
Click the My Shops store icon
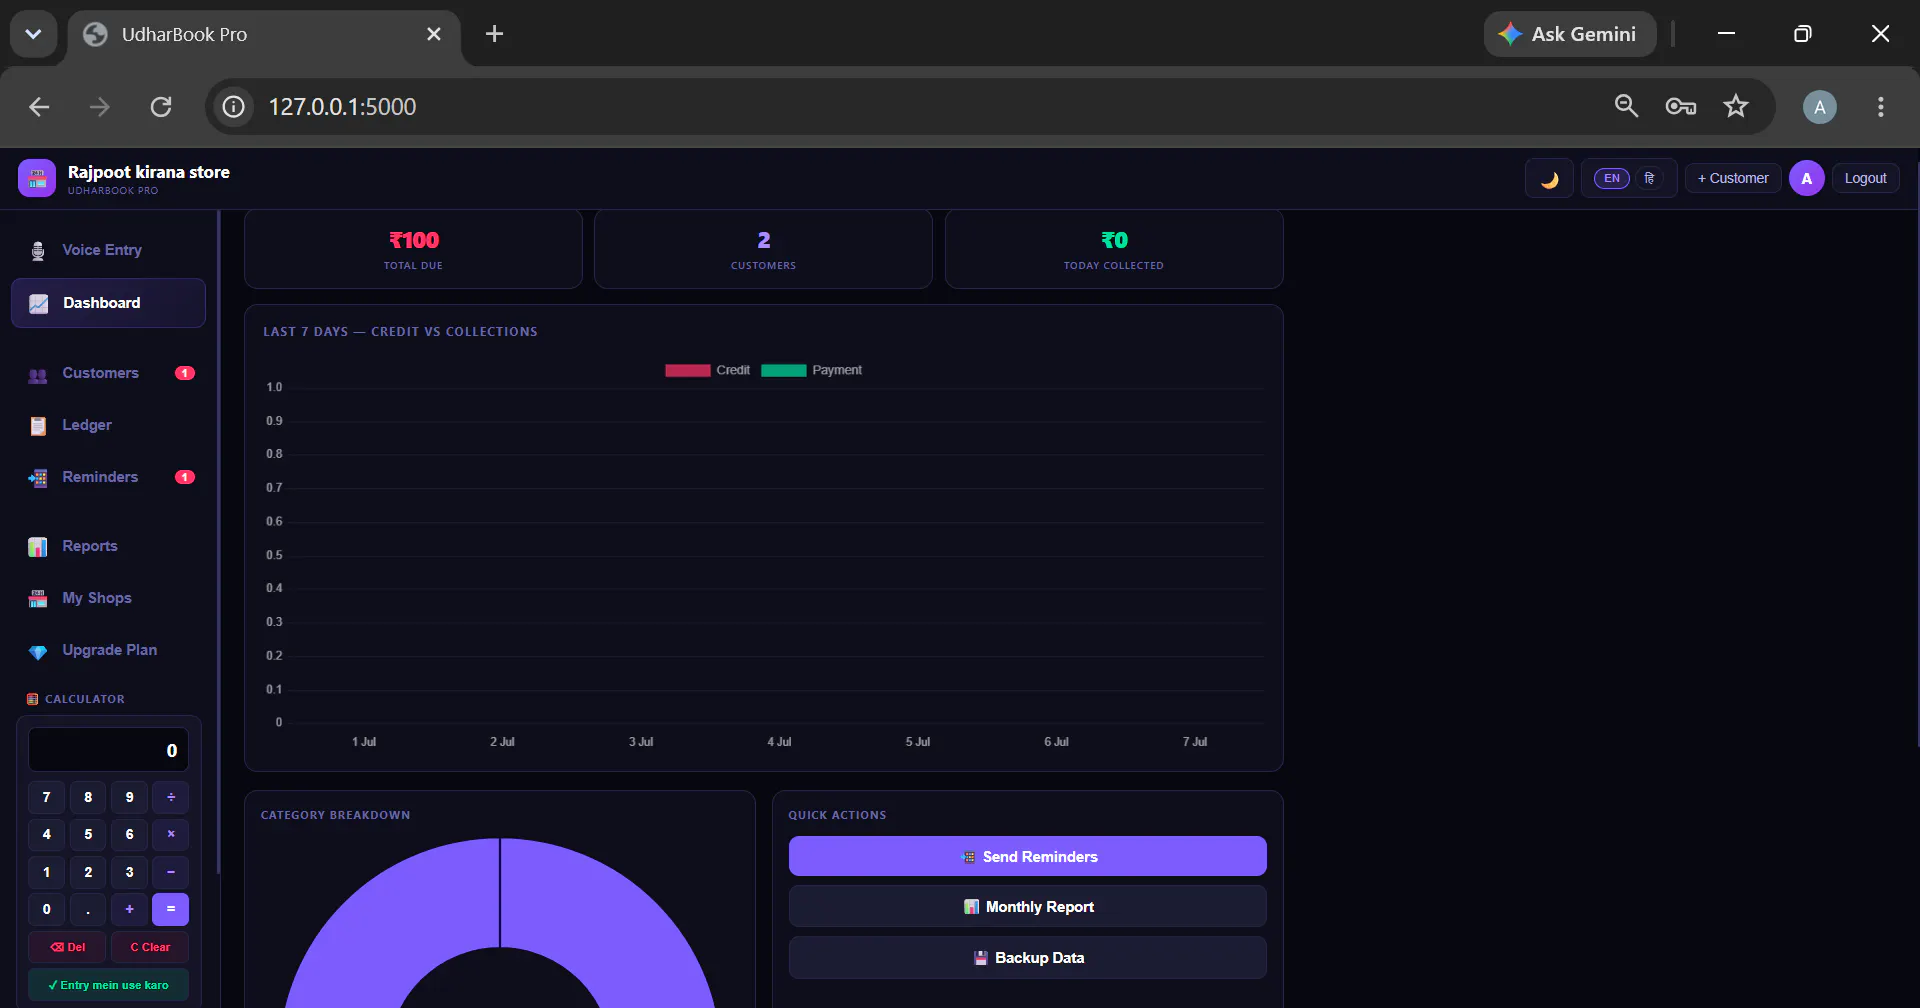pyautogui.click(x=38, y=599)
